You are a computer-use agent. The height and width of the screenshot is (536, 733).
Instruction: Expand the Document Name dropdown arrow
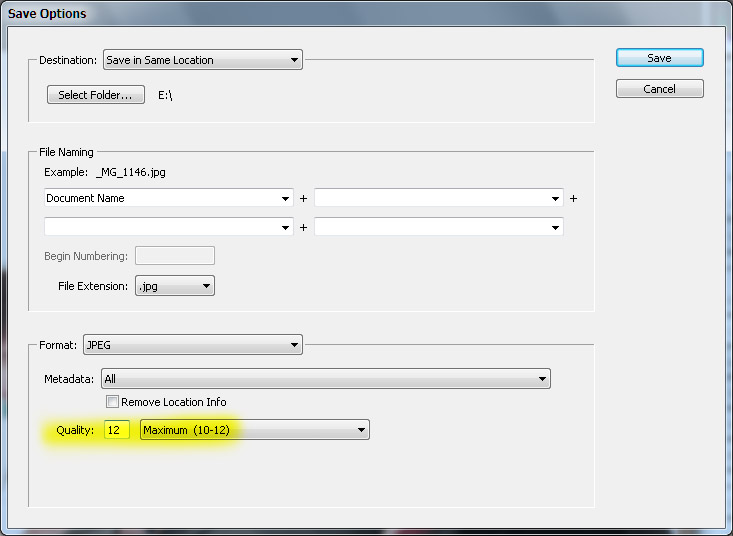286,198
